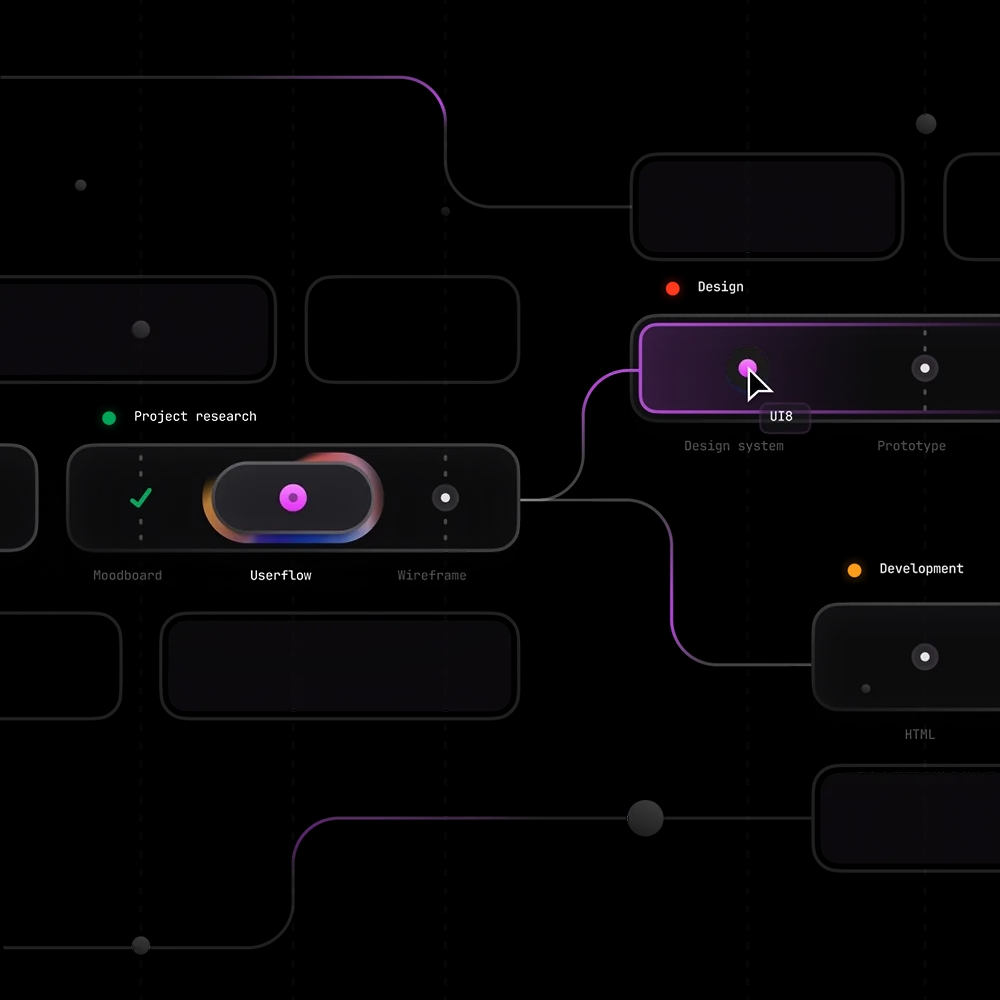
Task: Click the large connector node on the bottom path
Action: pos(645,818)
